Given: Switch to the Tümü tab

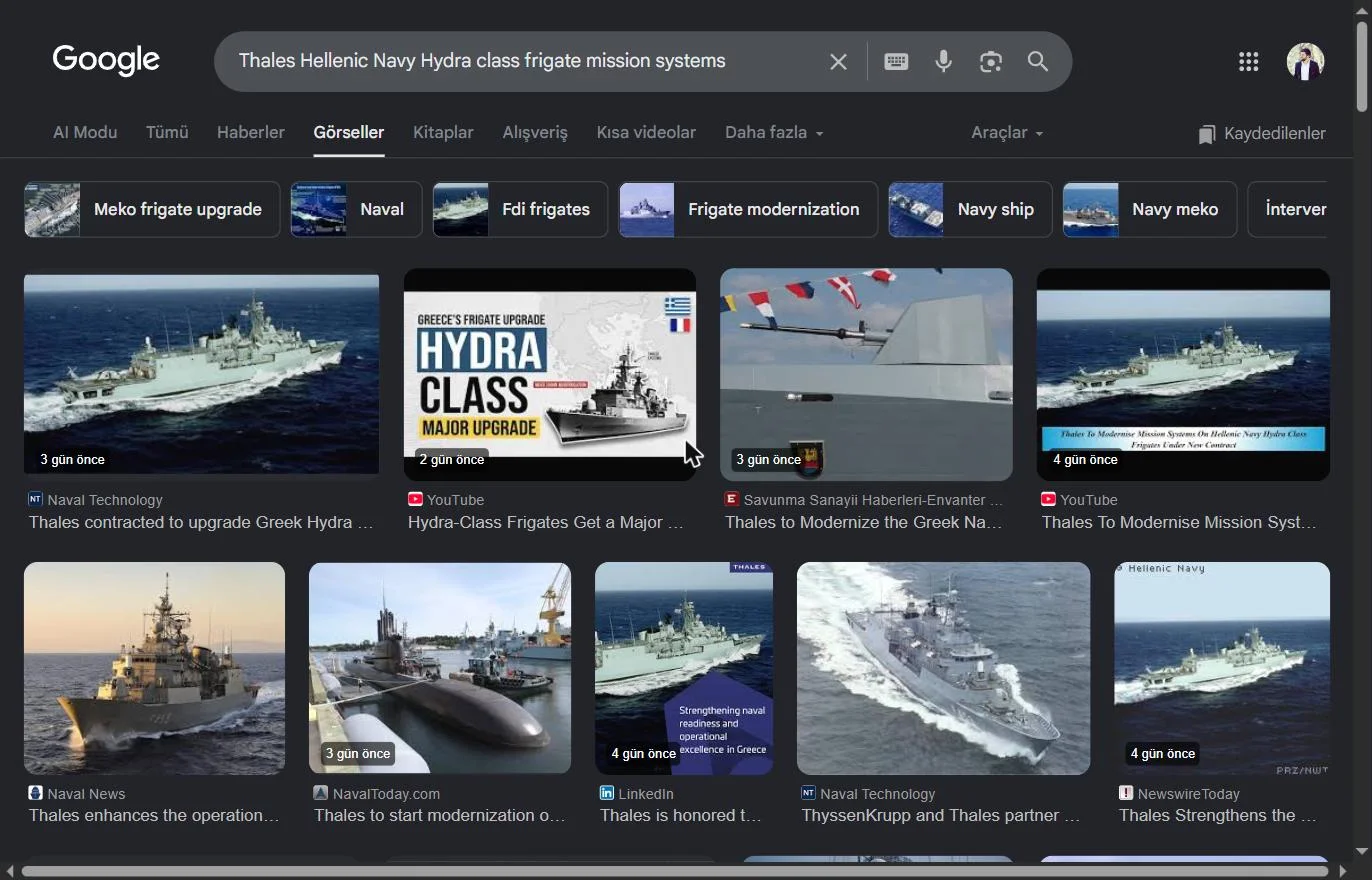Looking at the screenshot, I should [167, 132].
